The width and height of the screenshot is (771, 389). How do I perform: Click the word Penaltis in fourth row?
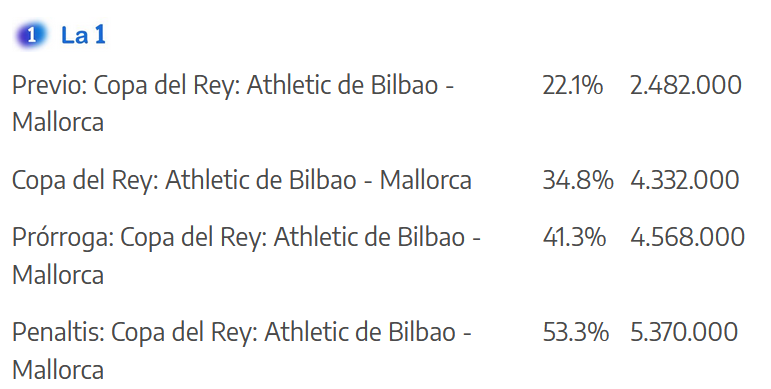click(59, 332)
